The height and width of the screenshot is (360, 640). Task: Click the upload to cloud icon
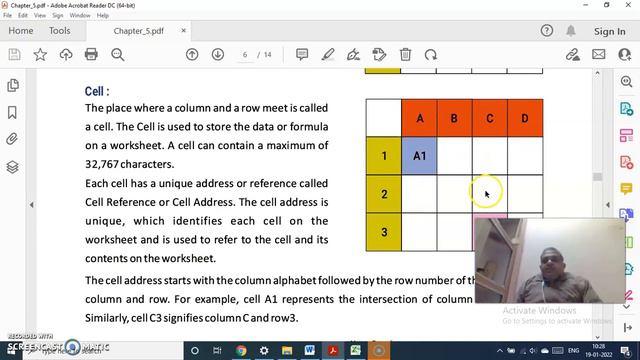coord(66,55)
